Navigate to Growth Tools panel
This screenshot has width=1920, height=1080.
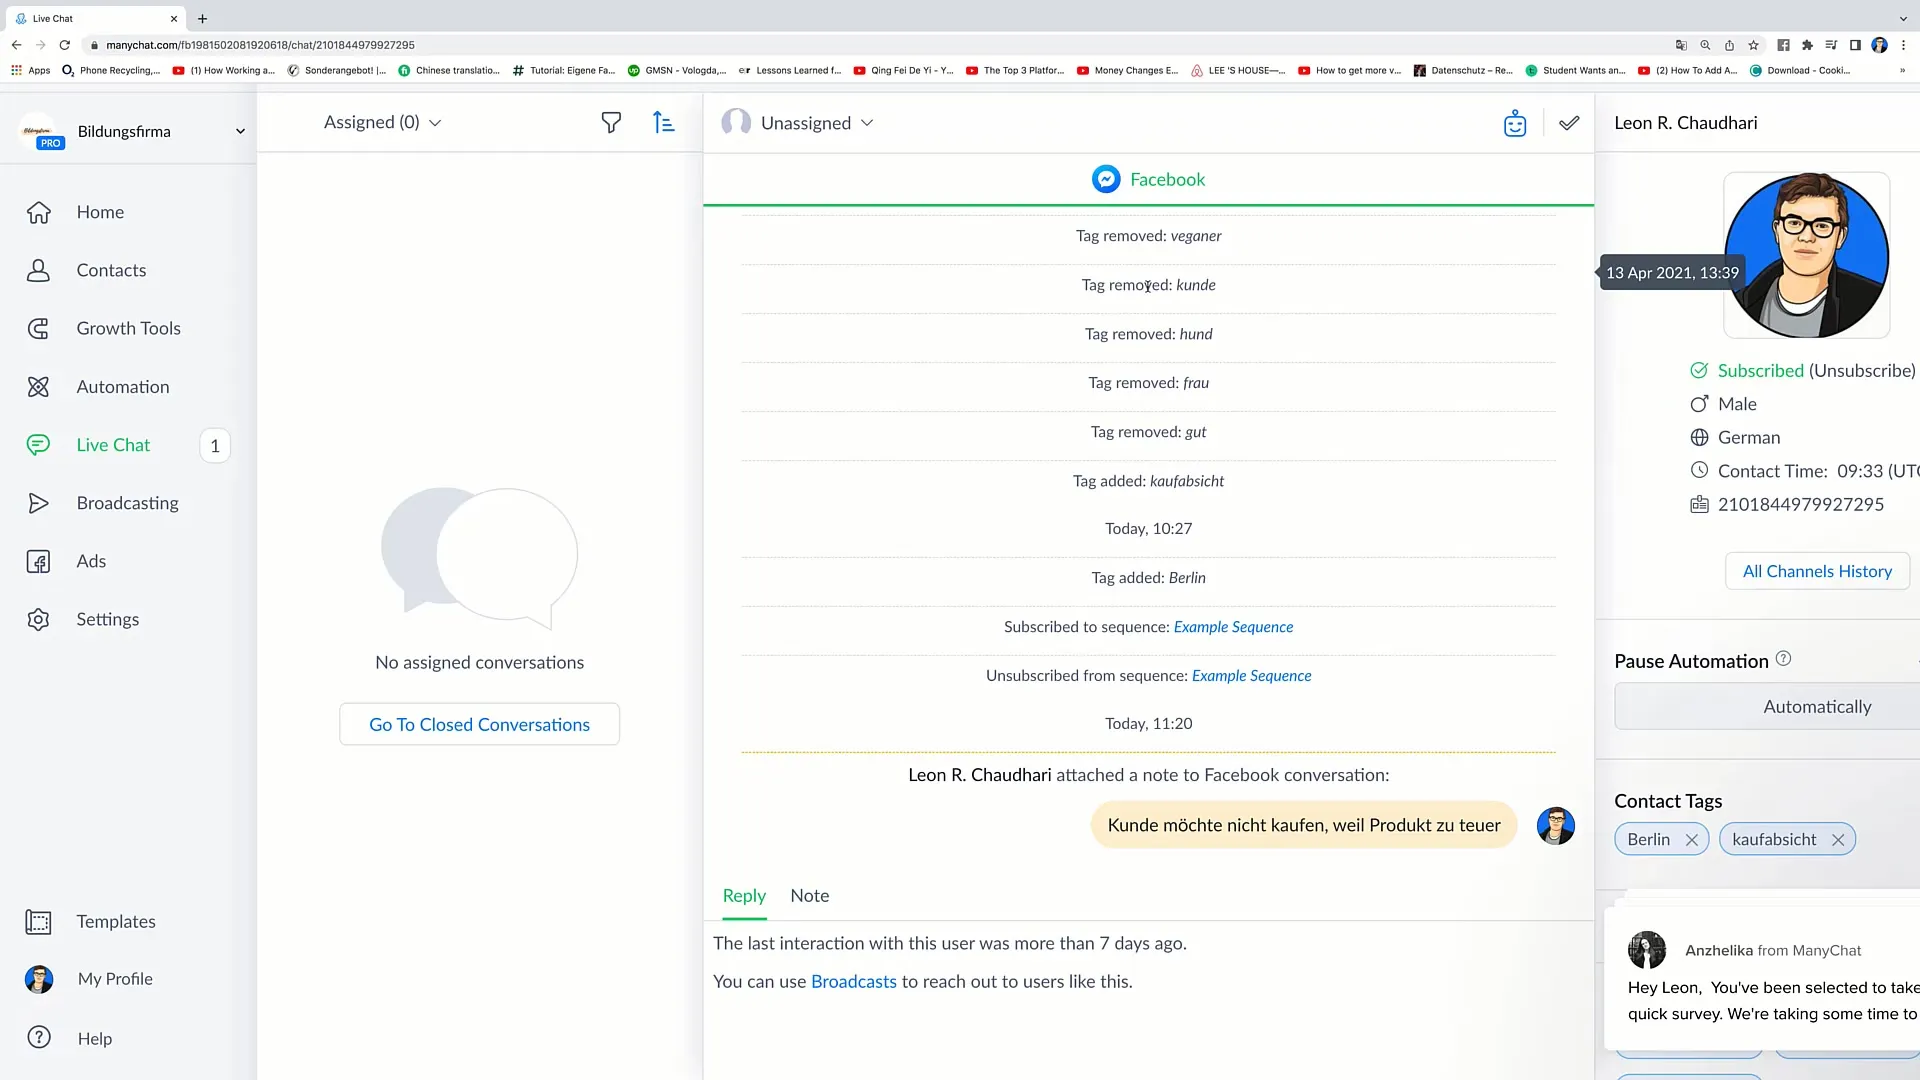128,327
